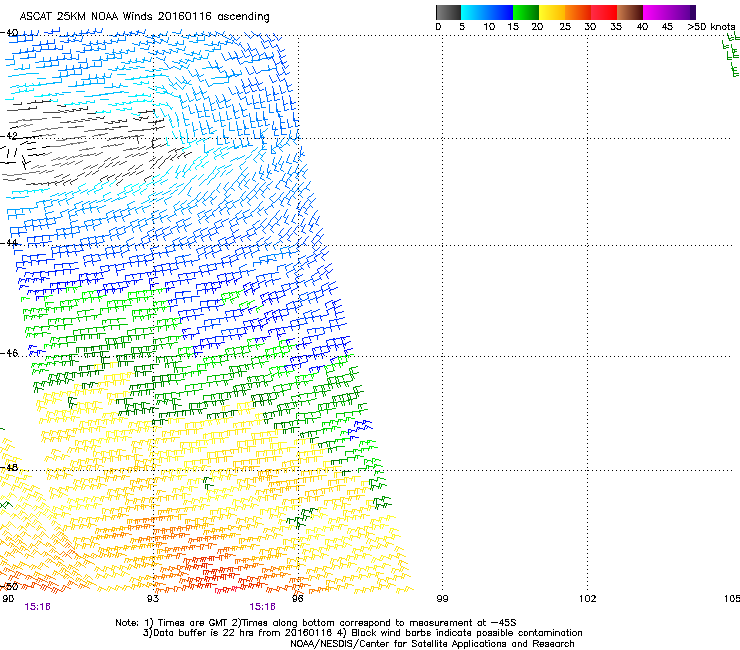Click legend scale value '10'
This screenshot has height=650, width=740.
(489, 26)
